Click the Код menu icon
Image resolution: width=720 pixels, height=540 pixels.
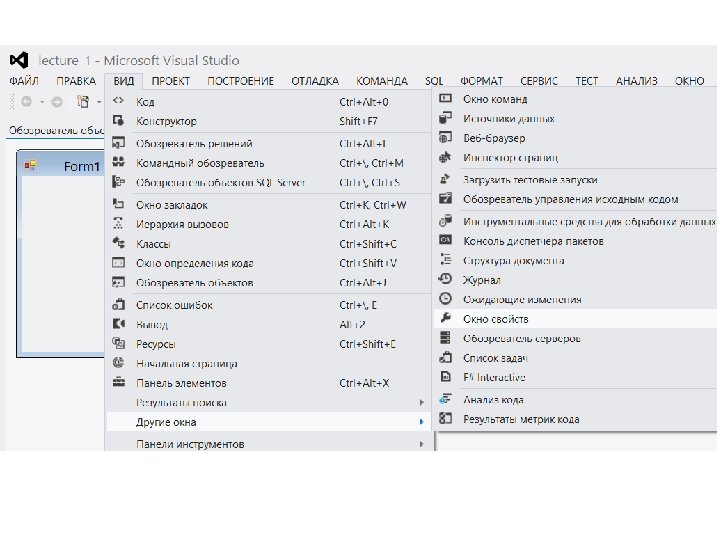tap(118, 101)
